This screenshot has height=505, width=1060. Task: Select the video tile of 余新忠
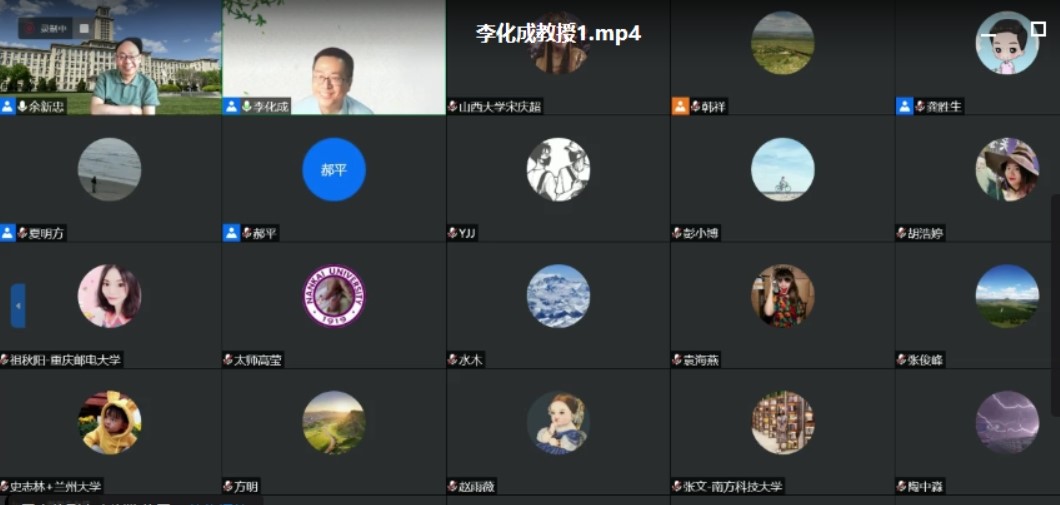pos(110,57)
